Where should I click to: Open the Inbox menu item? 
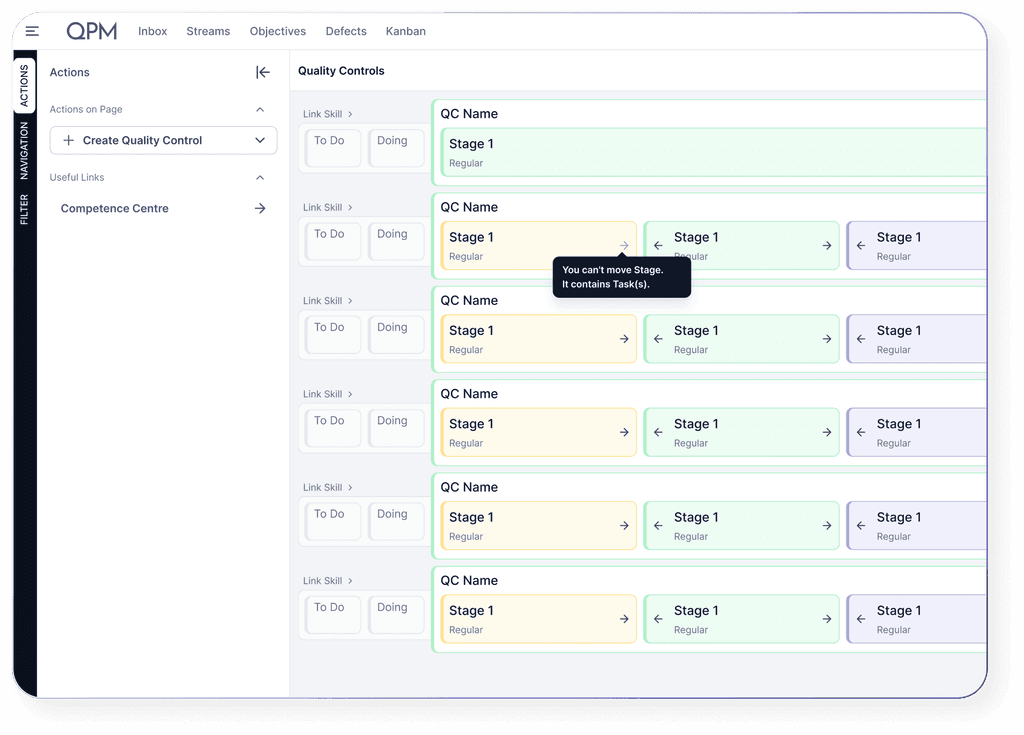pyautogui.click(x=153, y=31)
